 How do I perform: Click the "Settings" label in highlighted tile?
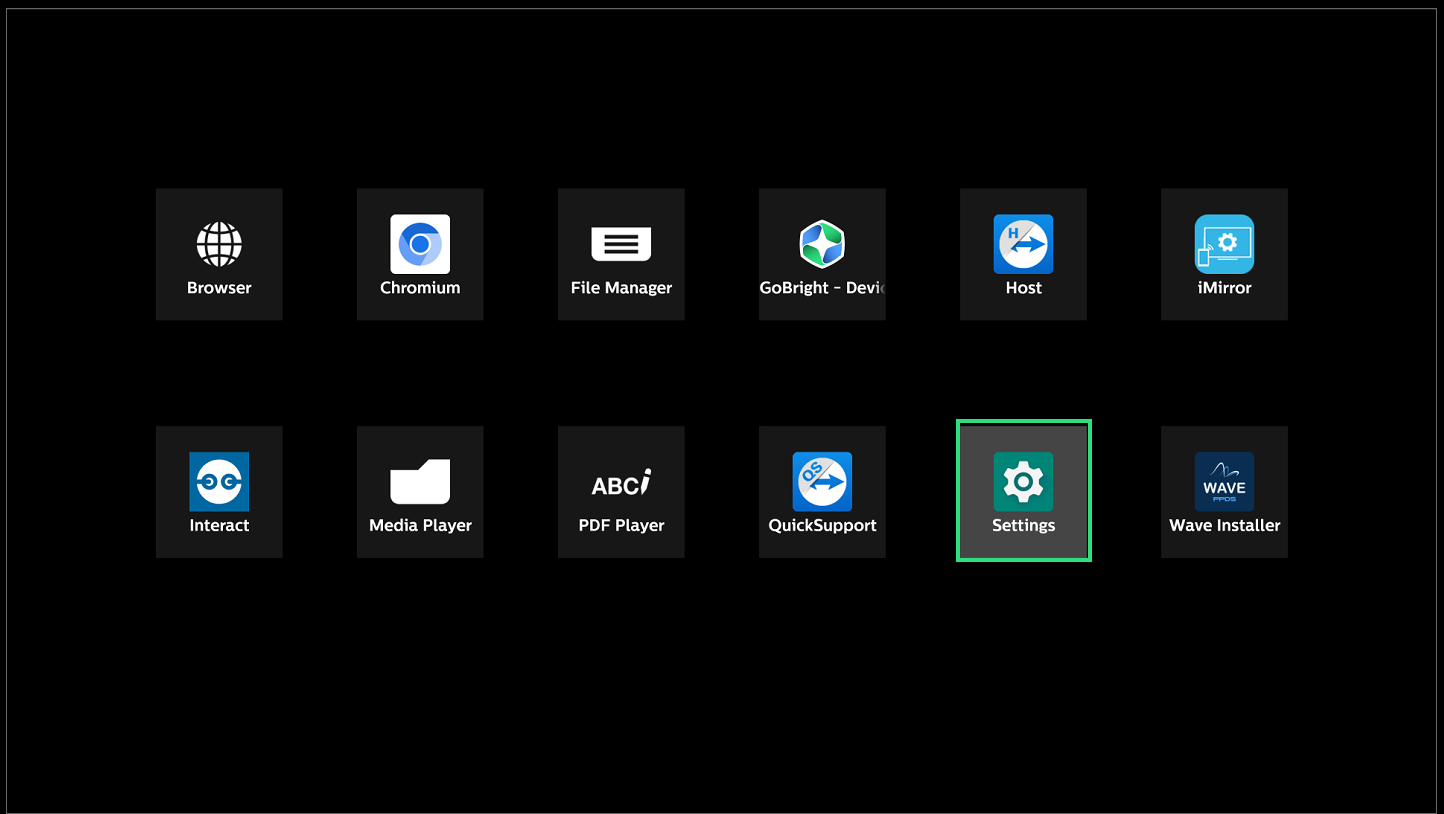(x=1023, y=526)
